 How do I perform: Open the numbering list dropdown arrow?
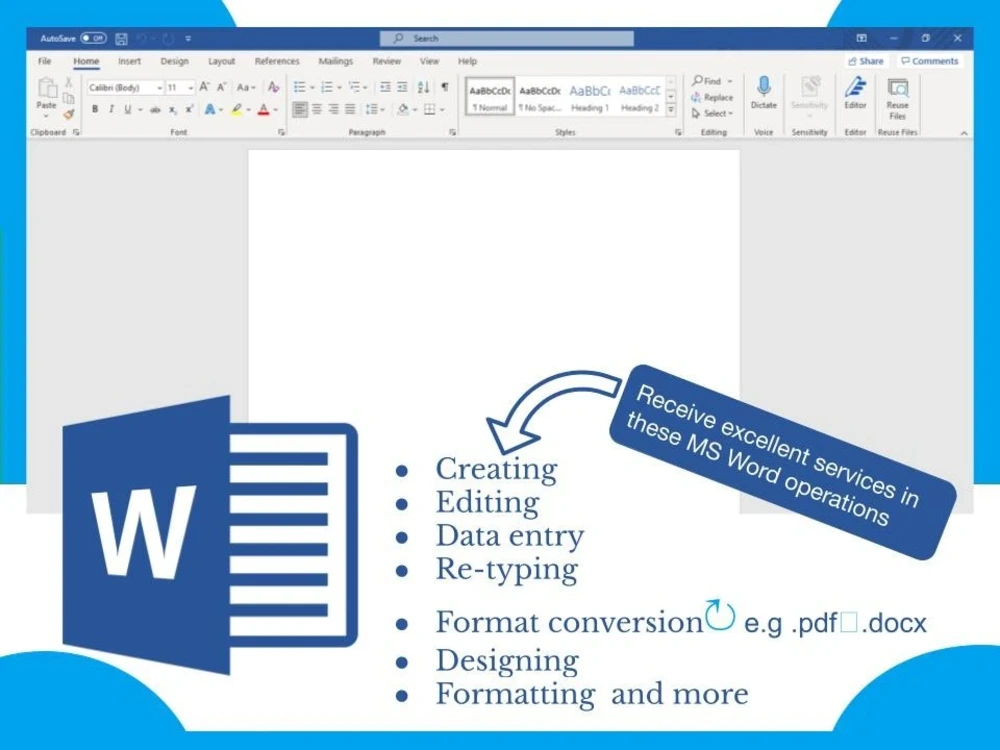[339, 87]
